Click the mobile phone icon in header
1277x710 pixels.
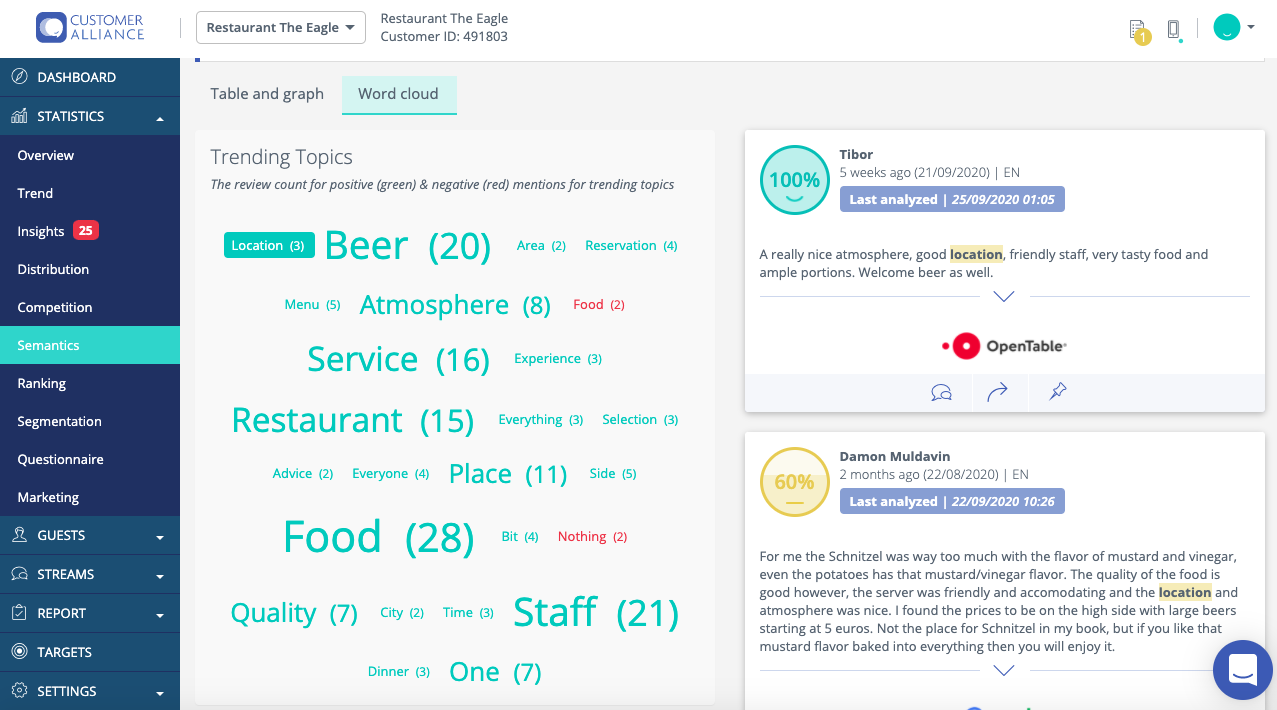(1175, 30)
